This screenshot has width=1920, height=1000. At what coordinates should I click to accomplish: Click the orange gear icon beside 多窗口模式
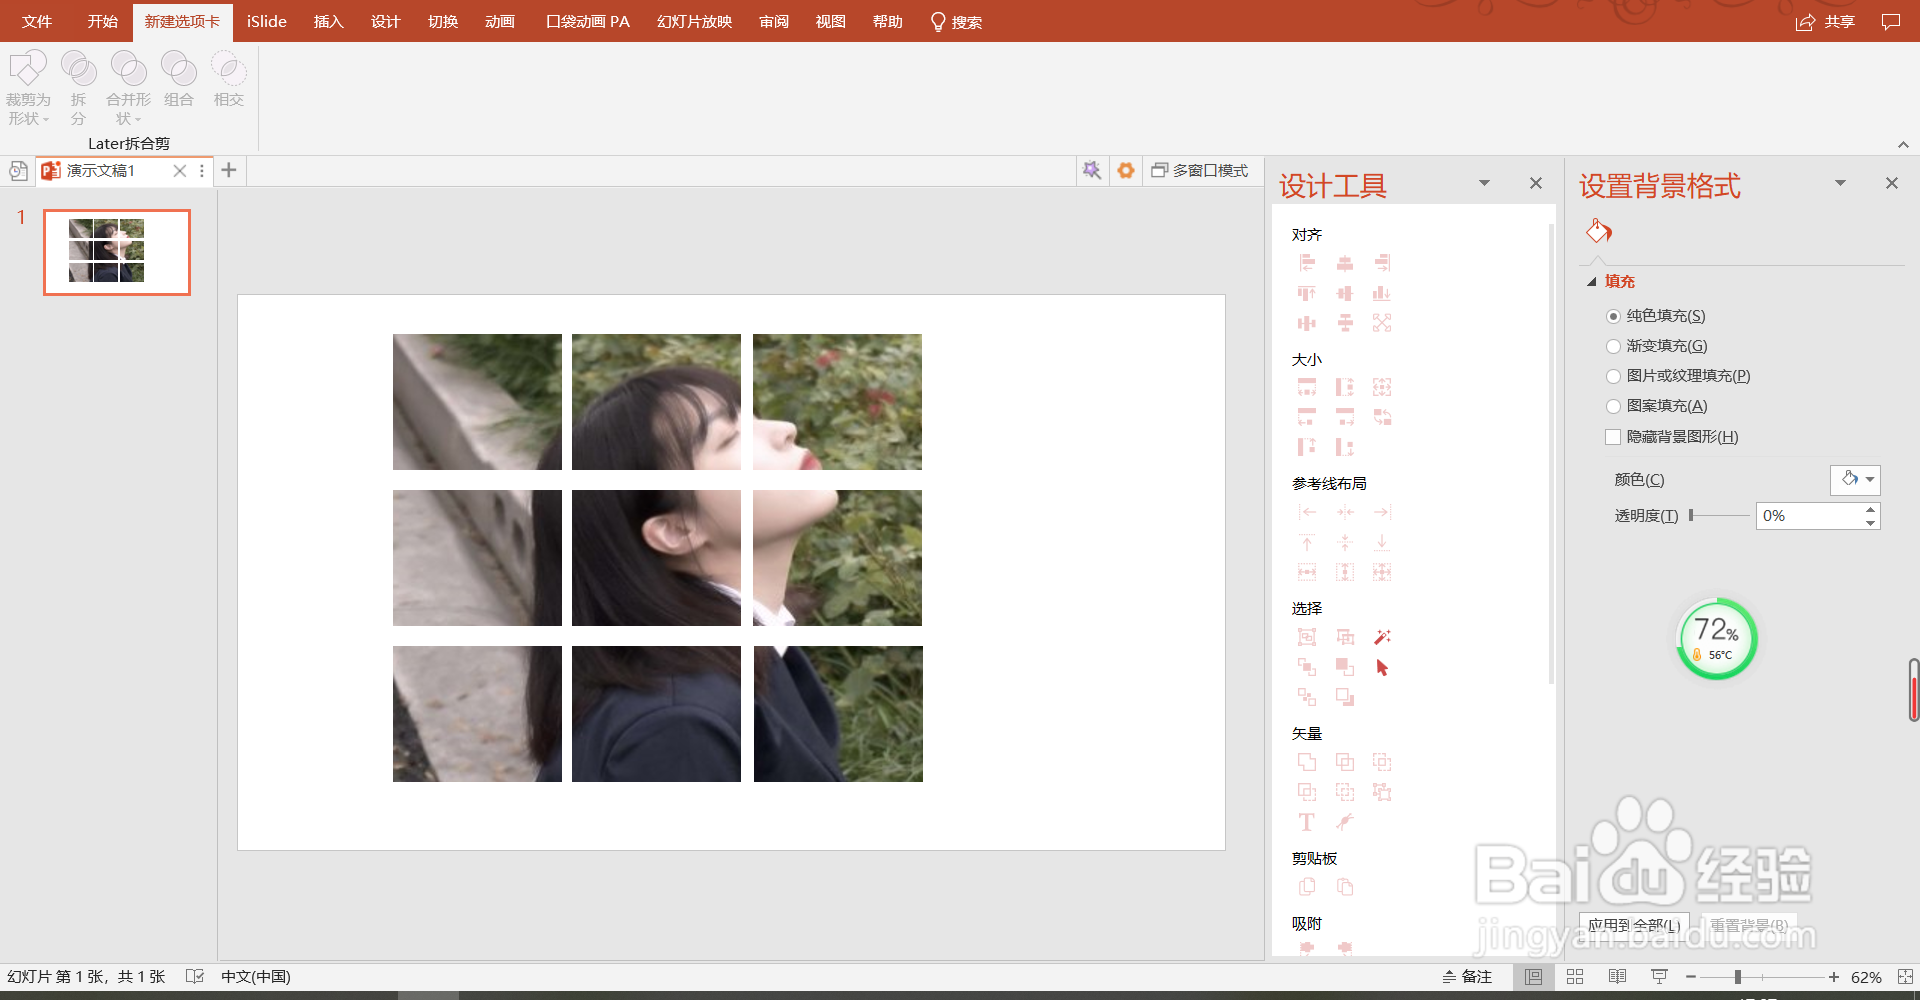(1126, 171)
